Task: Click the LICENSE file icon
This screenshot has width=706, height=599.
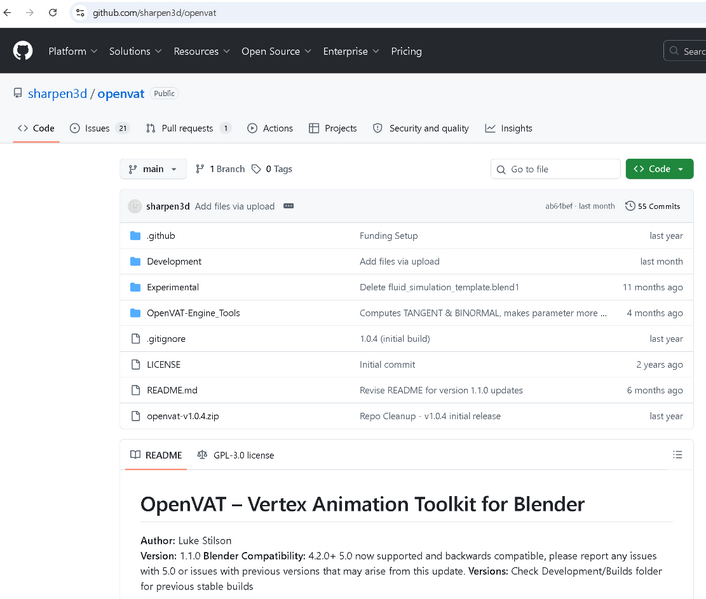Action: coord(135,364)
